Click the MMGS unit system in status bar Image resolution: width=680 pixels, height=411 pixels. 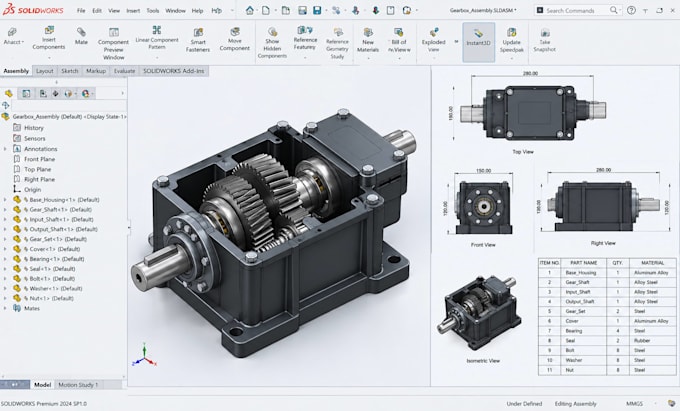634,404
